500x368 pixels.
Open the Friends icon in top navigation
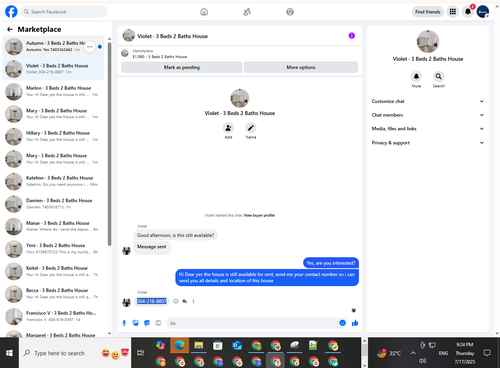coord(247,12)
